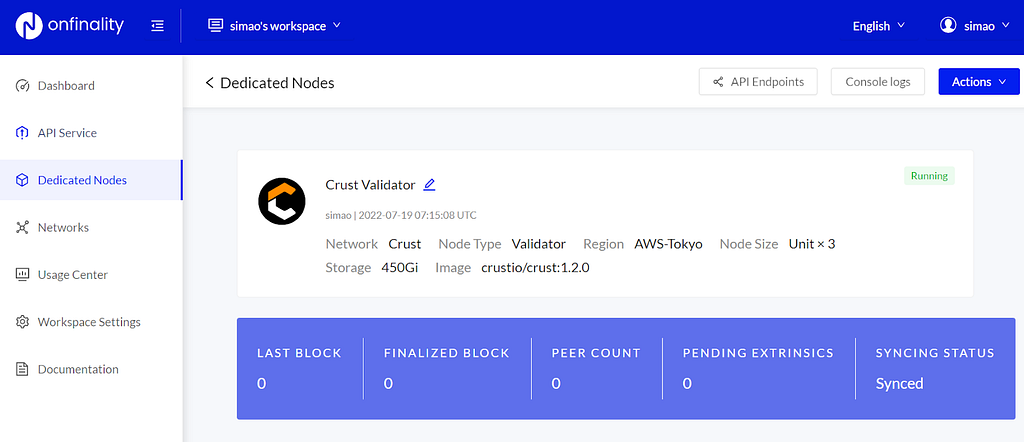Click the Crust network logo
The image size is (1024, 442).
point(282,201)
